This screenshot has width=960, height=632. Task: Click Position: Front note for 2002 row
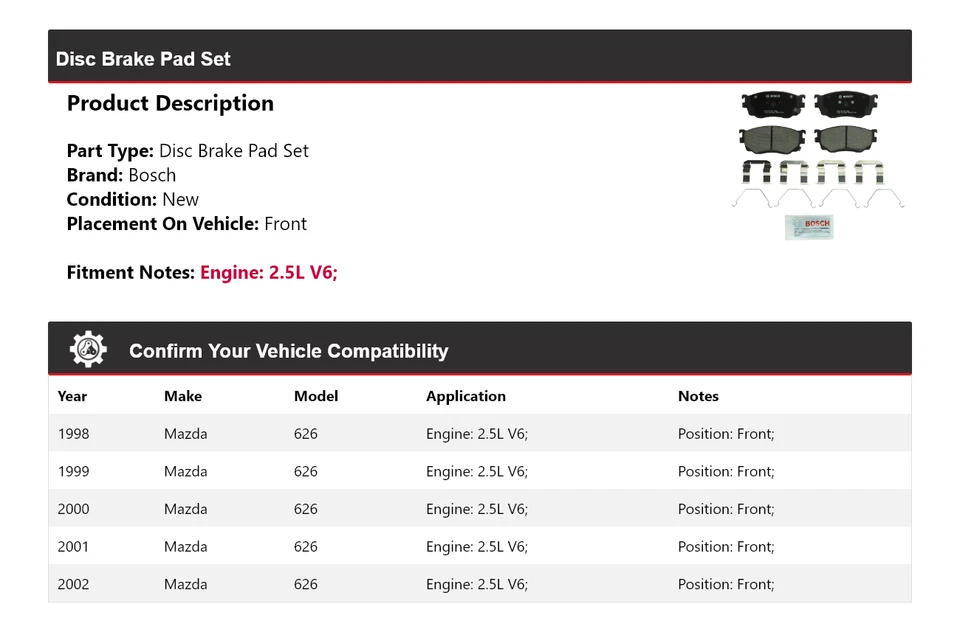pos(726,584)
